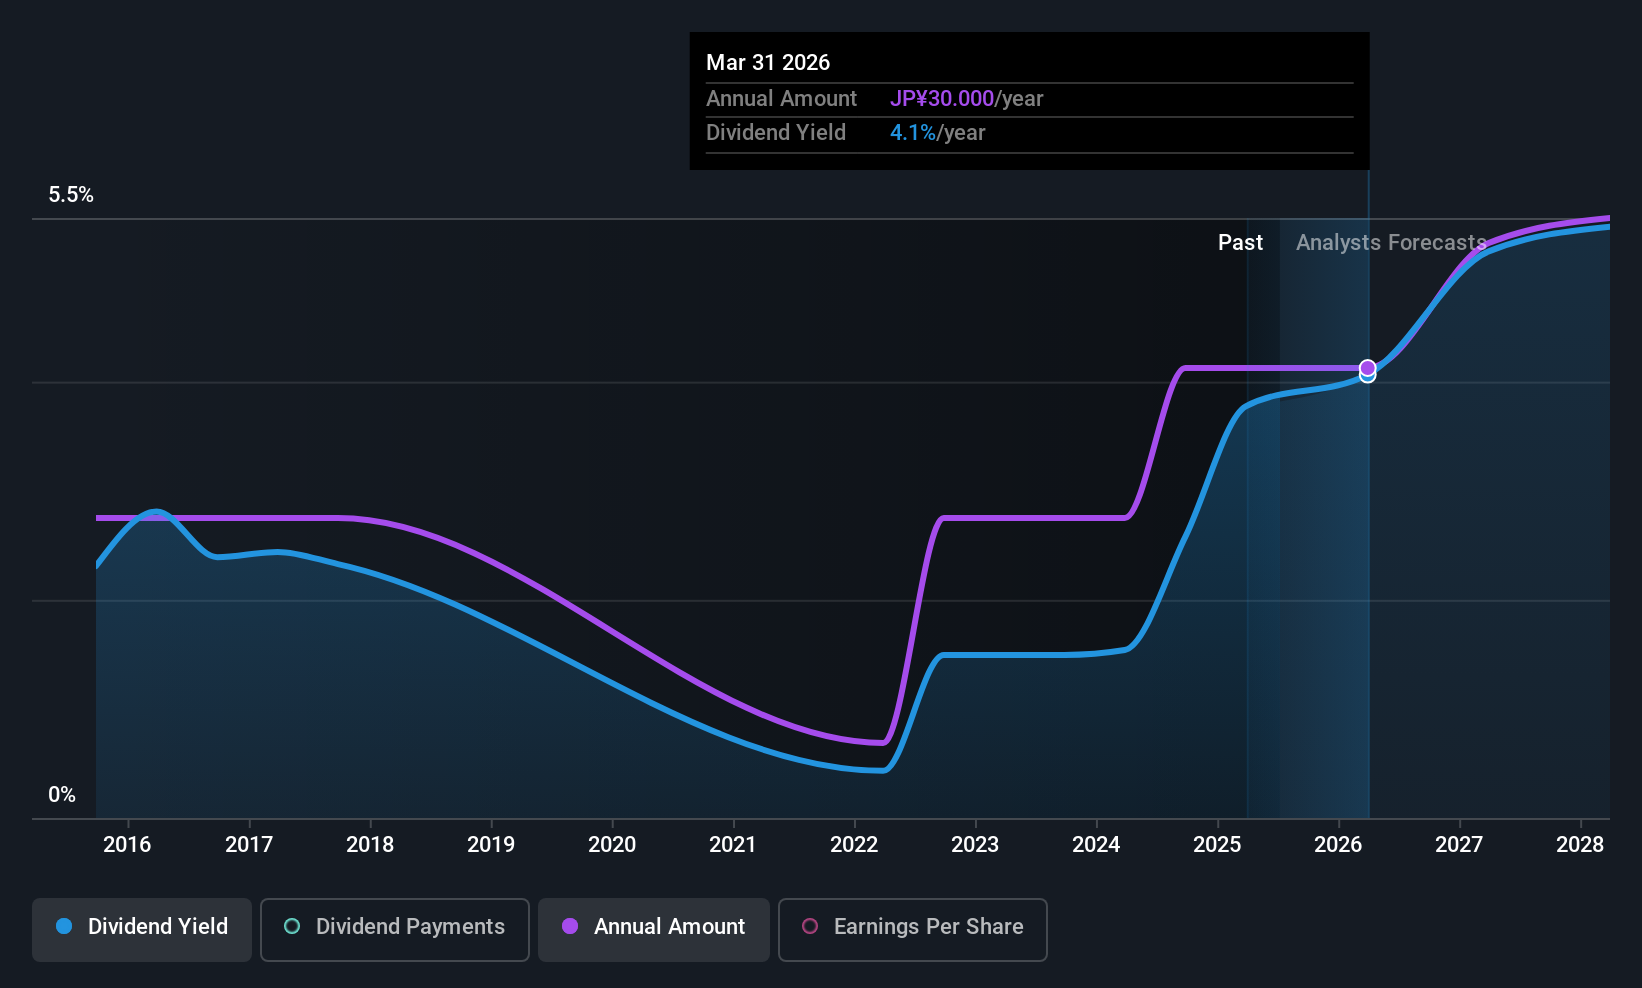Click the Mar 31 2026 tooltip date
This screenshot has height=988, width=1642.
pos(768,63)
